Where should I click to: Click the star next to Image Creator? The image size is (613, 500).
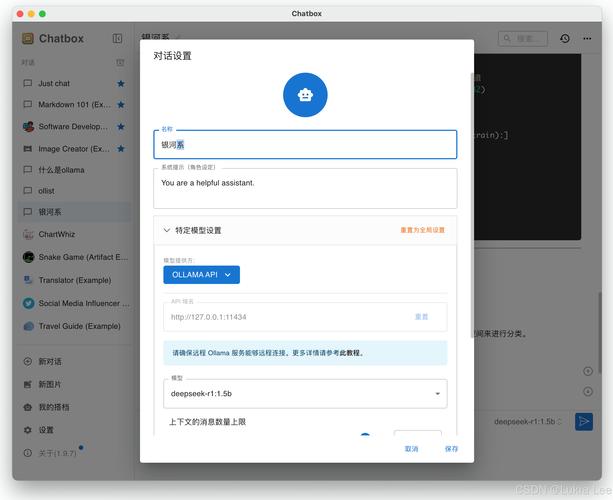(x=121, y=149)
